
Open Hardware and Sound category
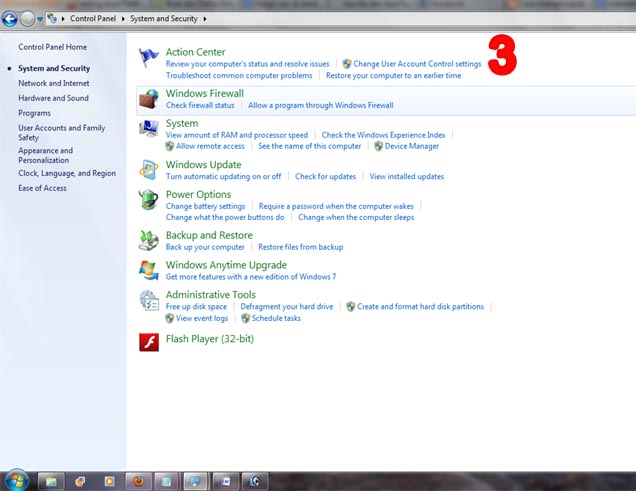pos(53,98)
